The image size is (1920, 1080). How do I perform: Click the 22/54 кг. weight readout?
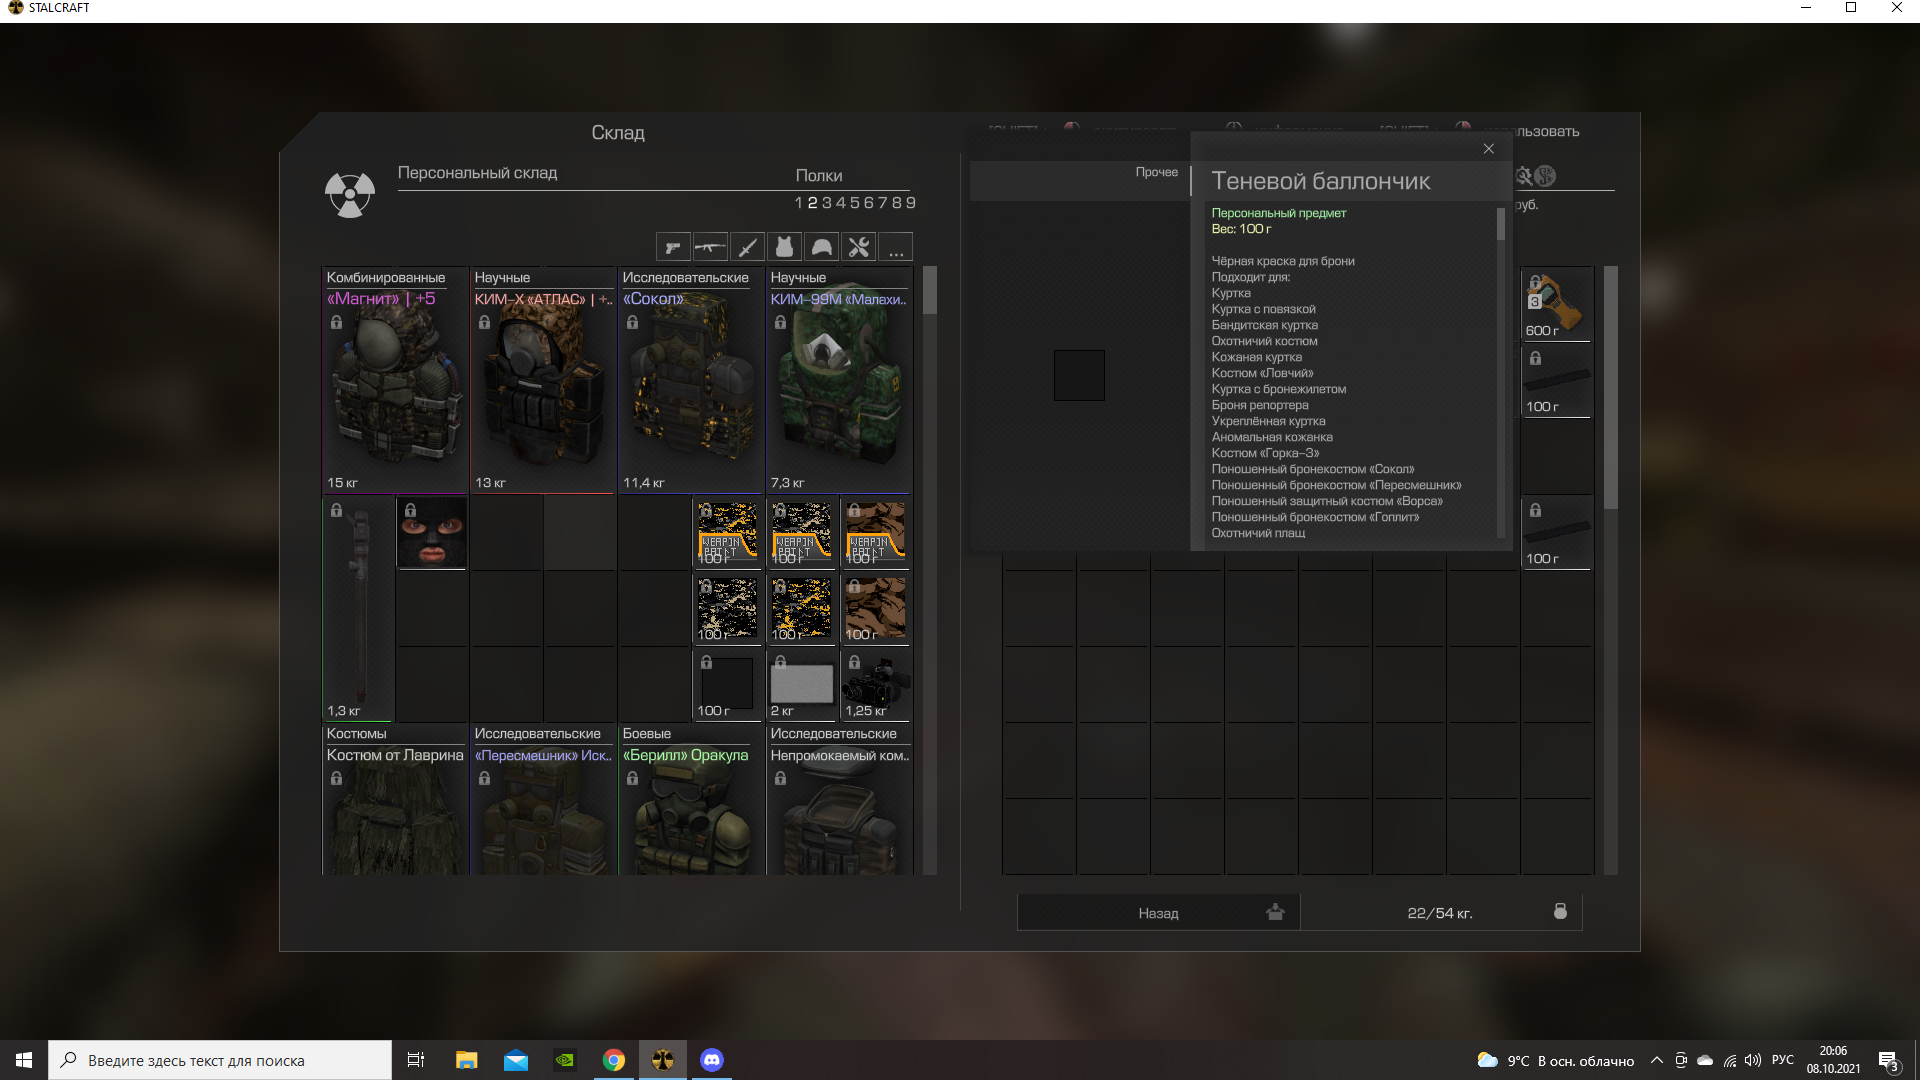(1440, 913)
